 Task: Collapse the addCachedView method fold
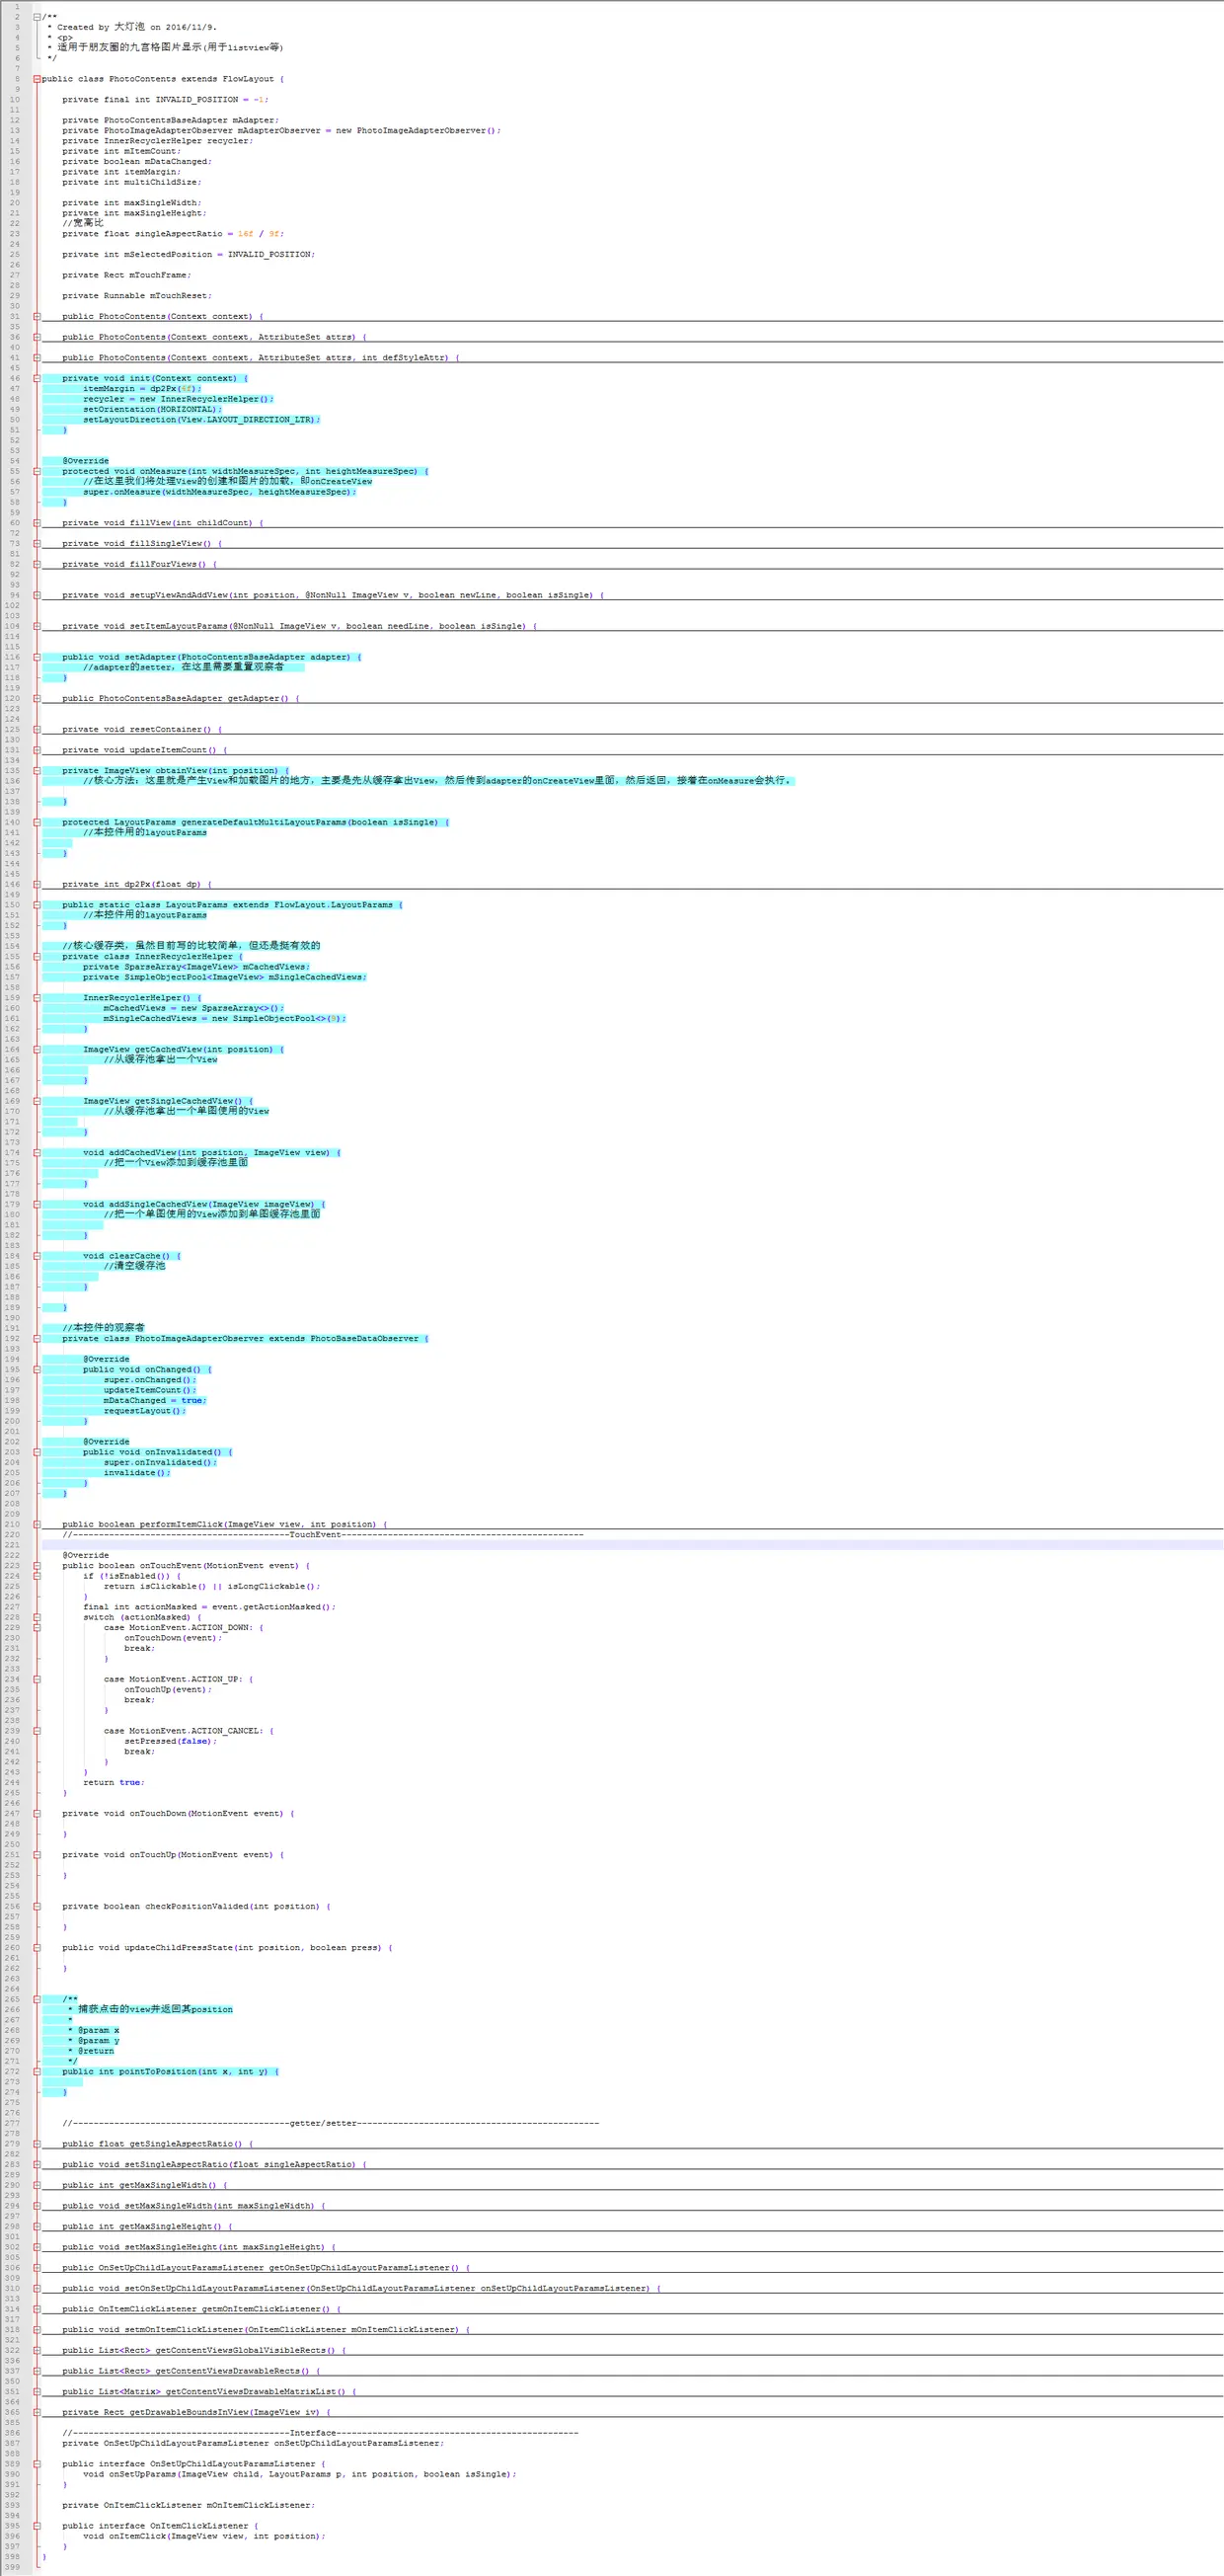coord(37,1152)
